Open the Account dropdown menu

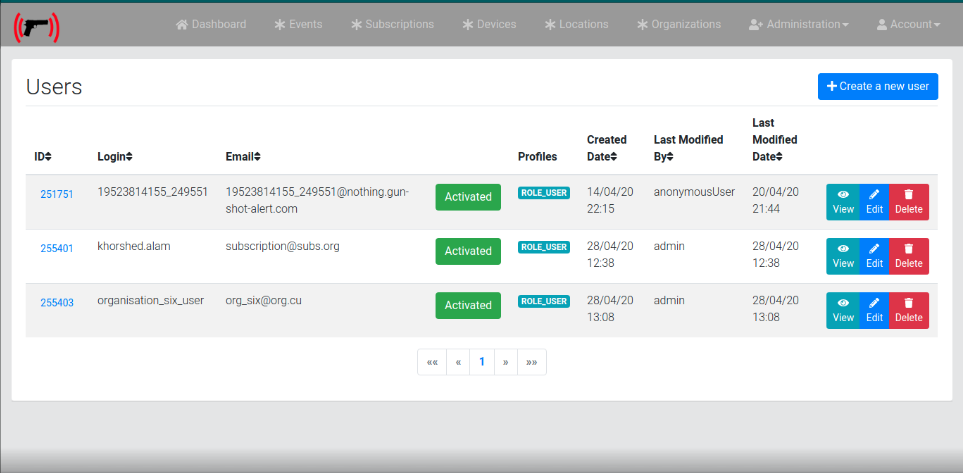[908, 24]
